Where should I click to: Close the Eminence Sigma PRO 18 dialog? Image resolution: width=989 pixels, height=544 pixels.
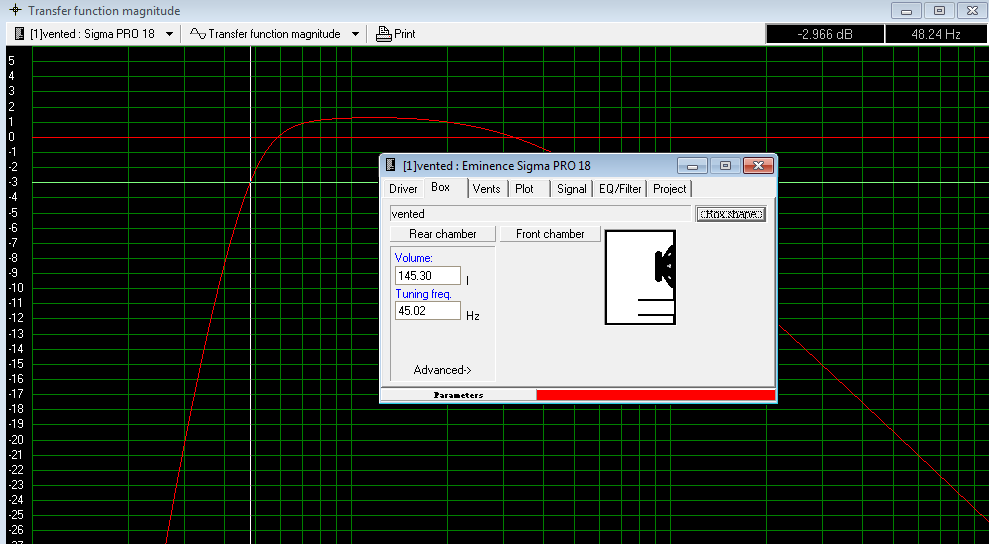point(758,165)
